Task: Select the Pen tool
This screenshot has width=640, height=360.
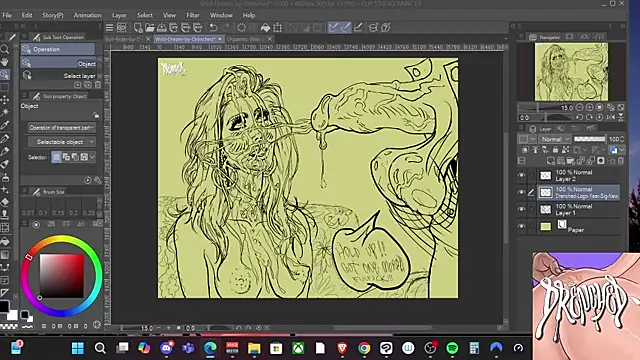Action: coord(5,138)
